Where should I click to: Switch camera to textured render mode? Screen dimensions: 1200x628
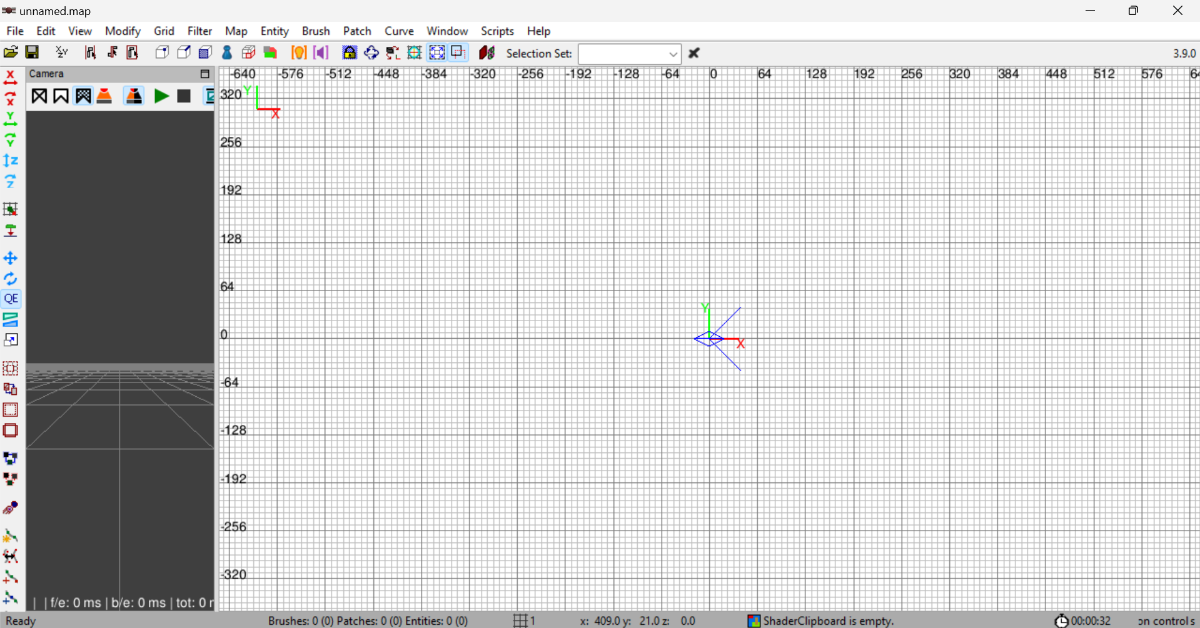point(83,96)
